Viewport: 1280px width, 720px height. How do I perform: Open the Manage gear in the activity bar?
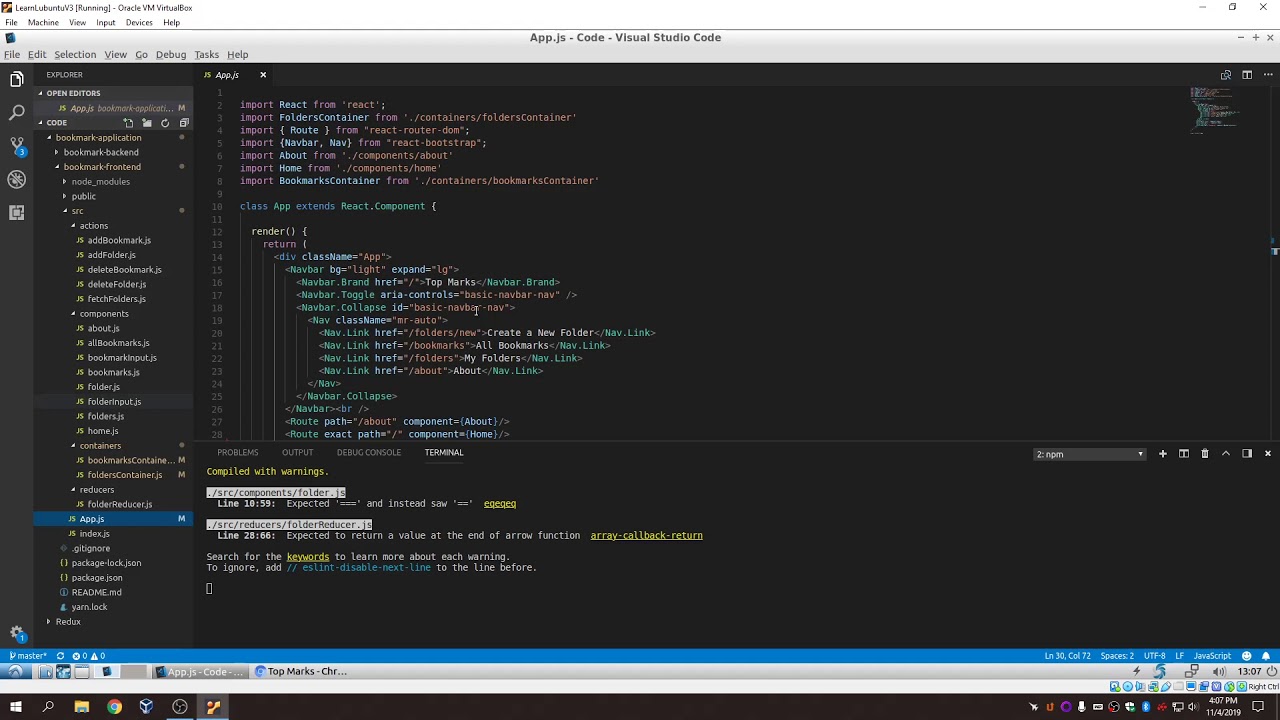(x=16, y=633)
